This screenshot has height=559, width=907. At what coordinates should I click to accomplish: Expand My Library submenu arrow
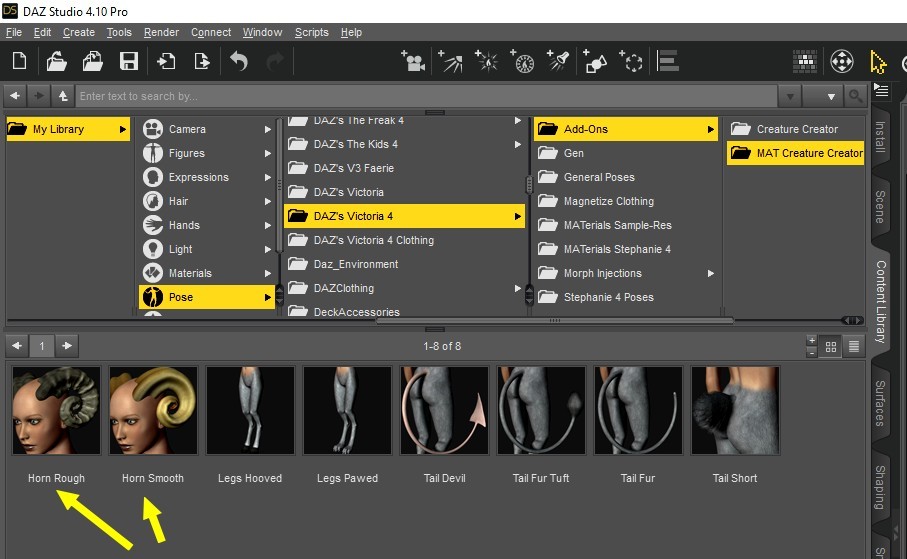click(x=123, y=129)
